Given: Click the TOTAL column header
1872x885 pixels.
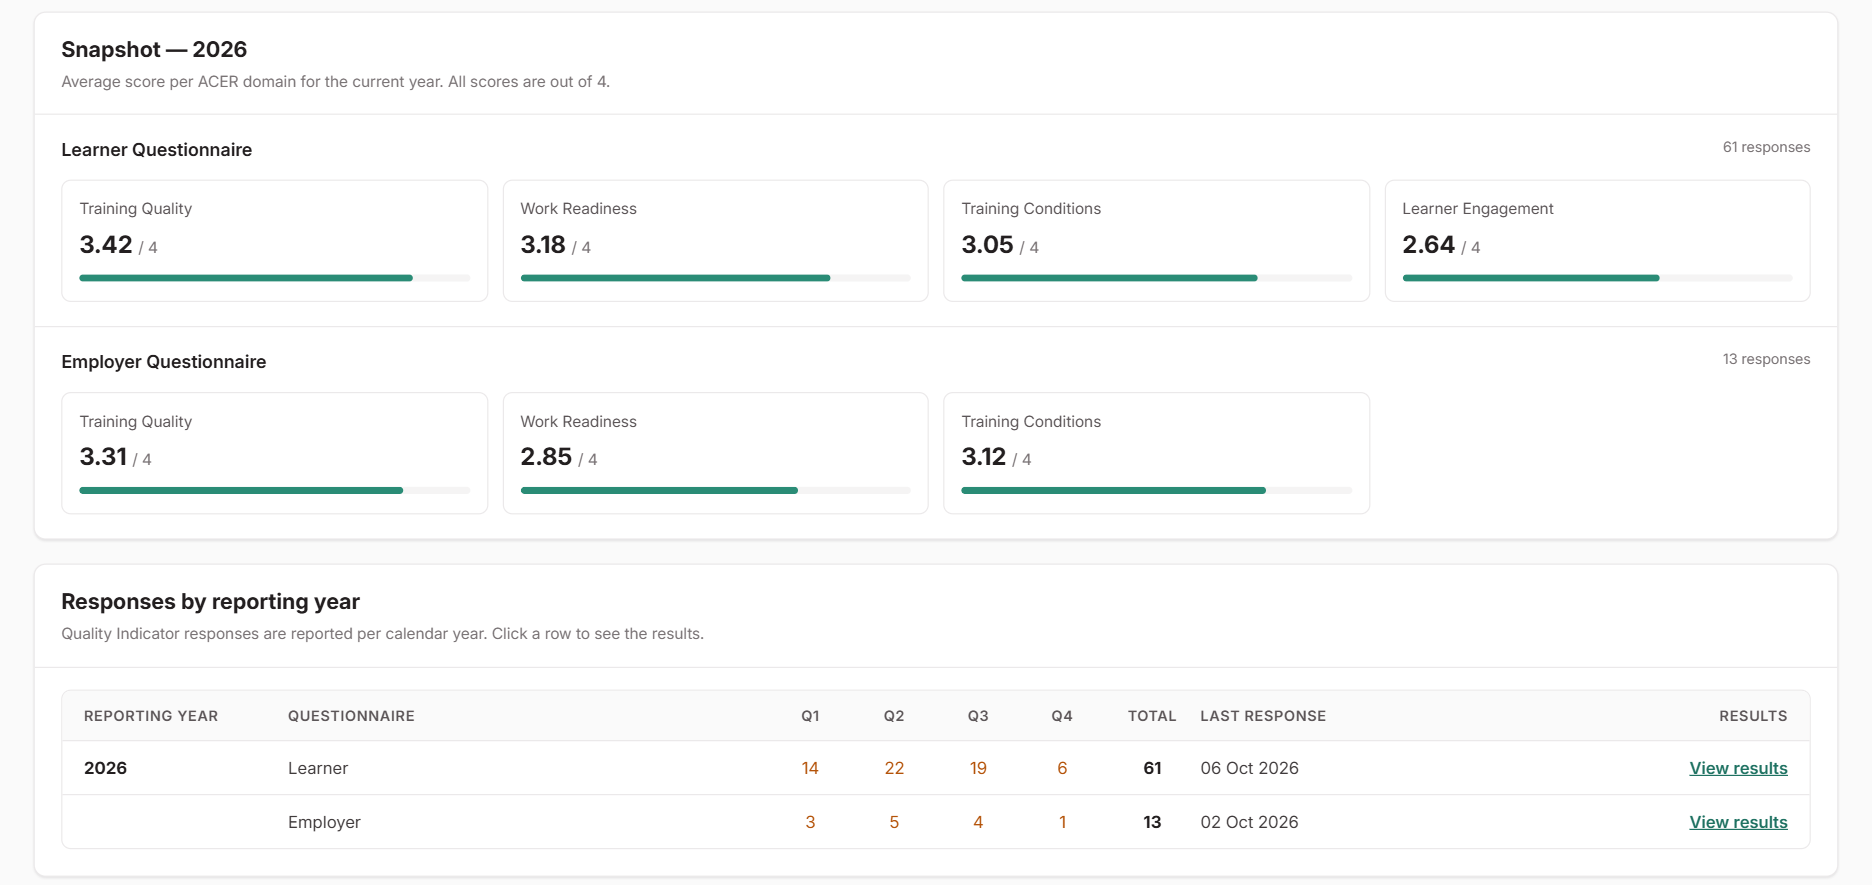Looking at the screenshot, I should (x=1152, y=716).
